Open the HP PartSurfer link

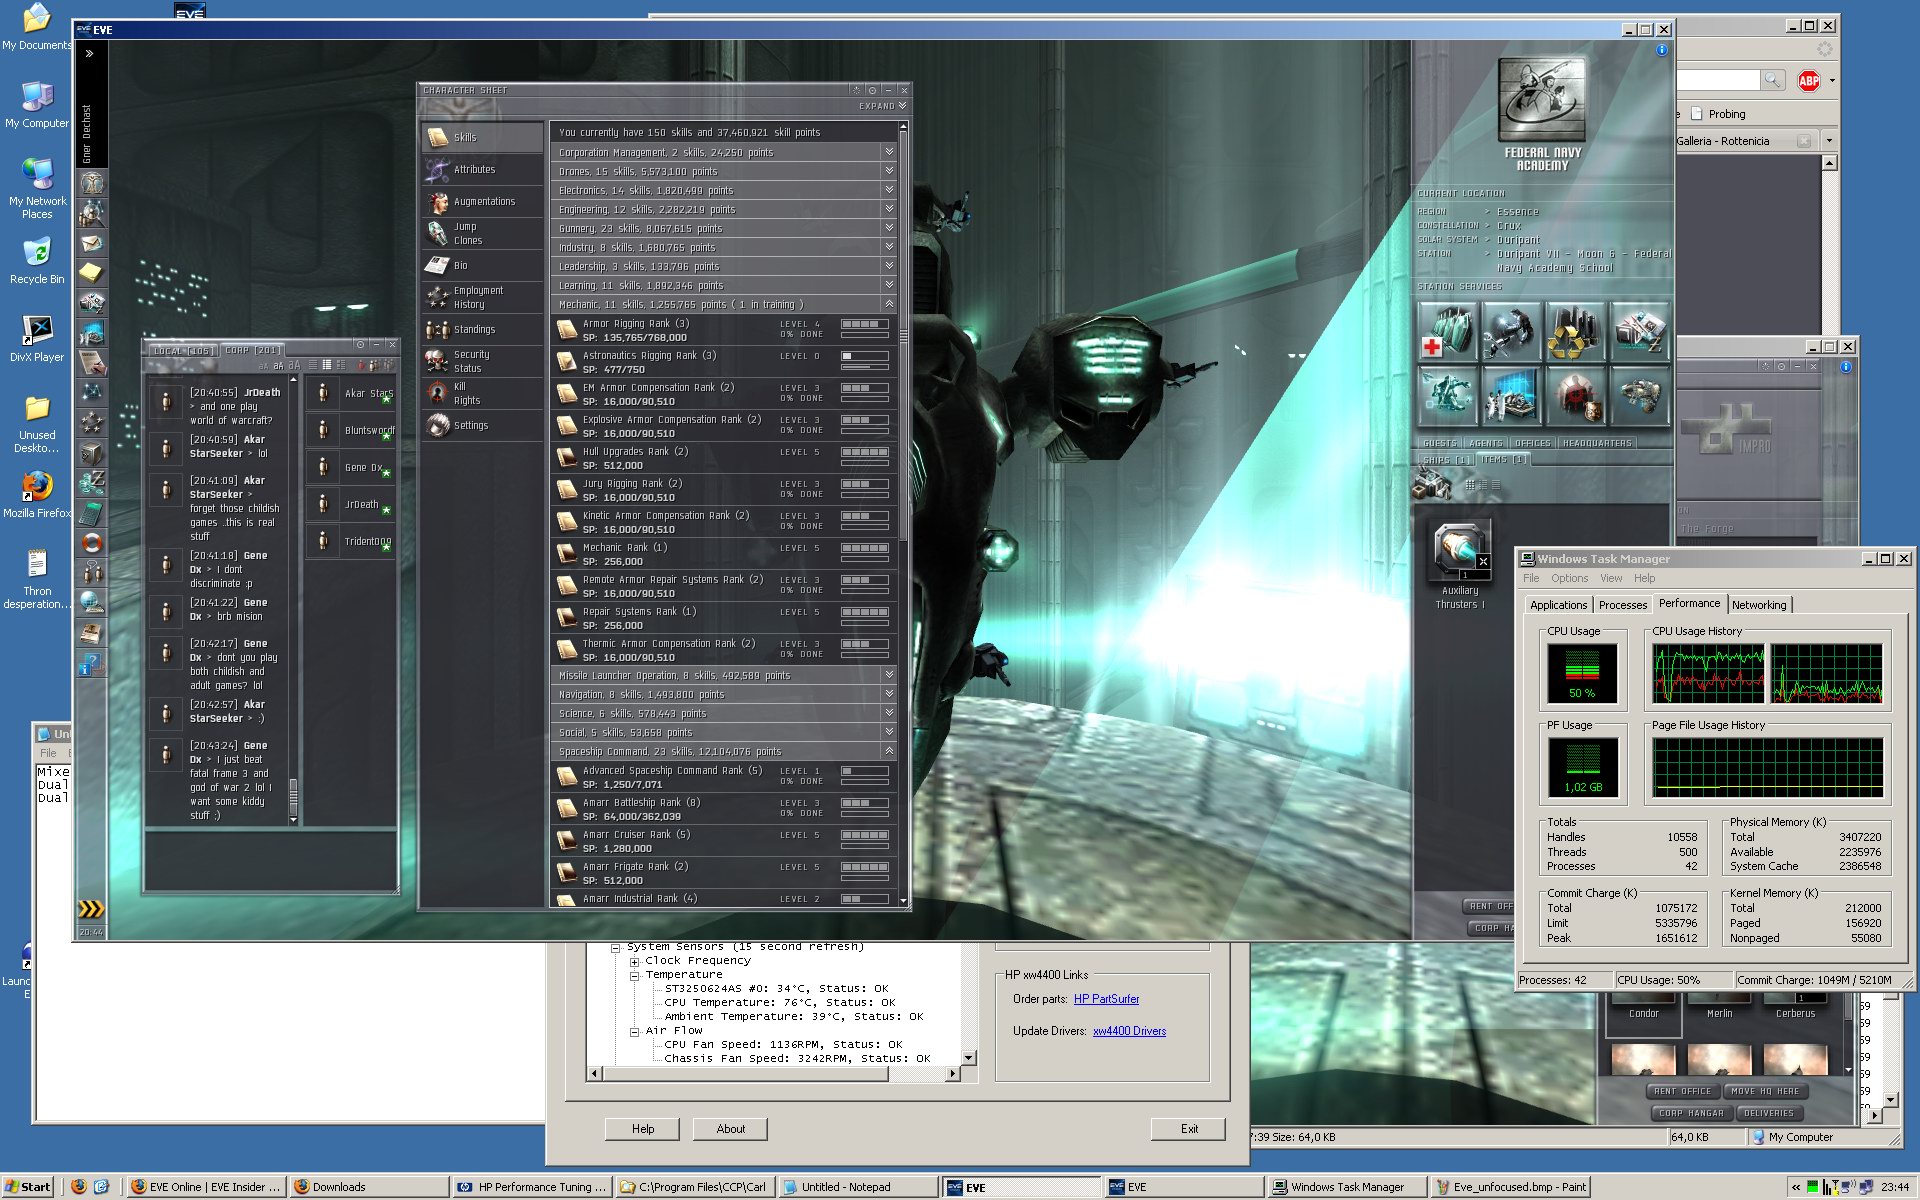tap(1106, 999)
